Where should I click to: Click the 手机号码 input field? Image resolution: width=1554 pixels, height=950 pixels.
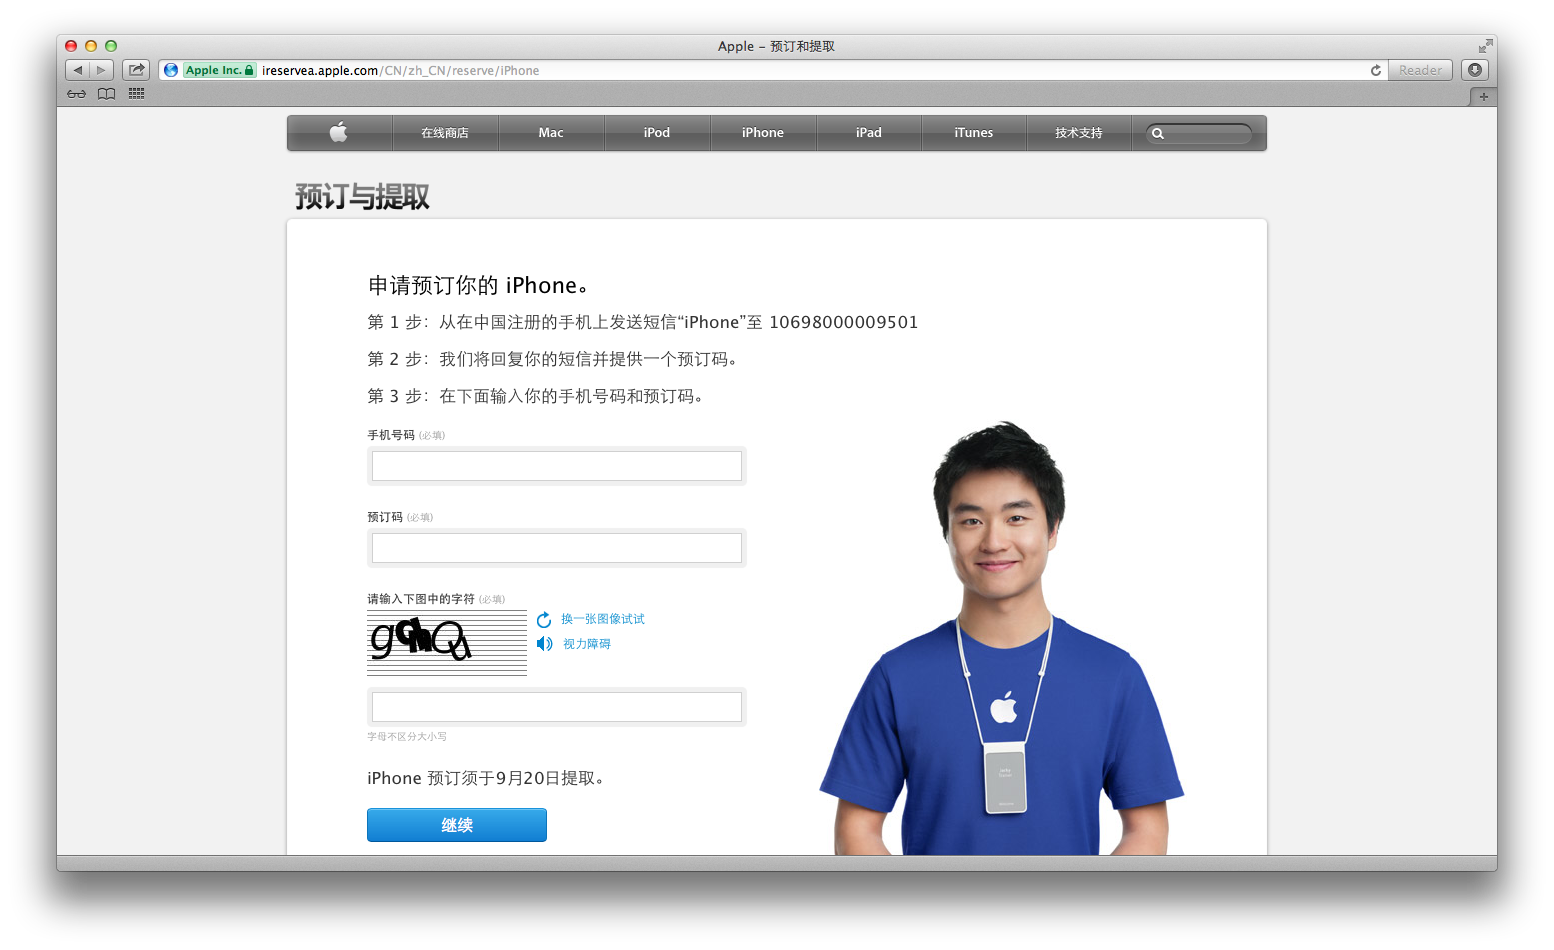tap(557, 466)
